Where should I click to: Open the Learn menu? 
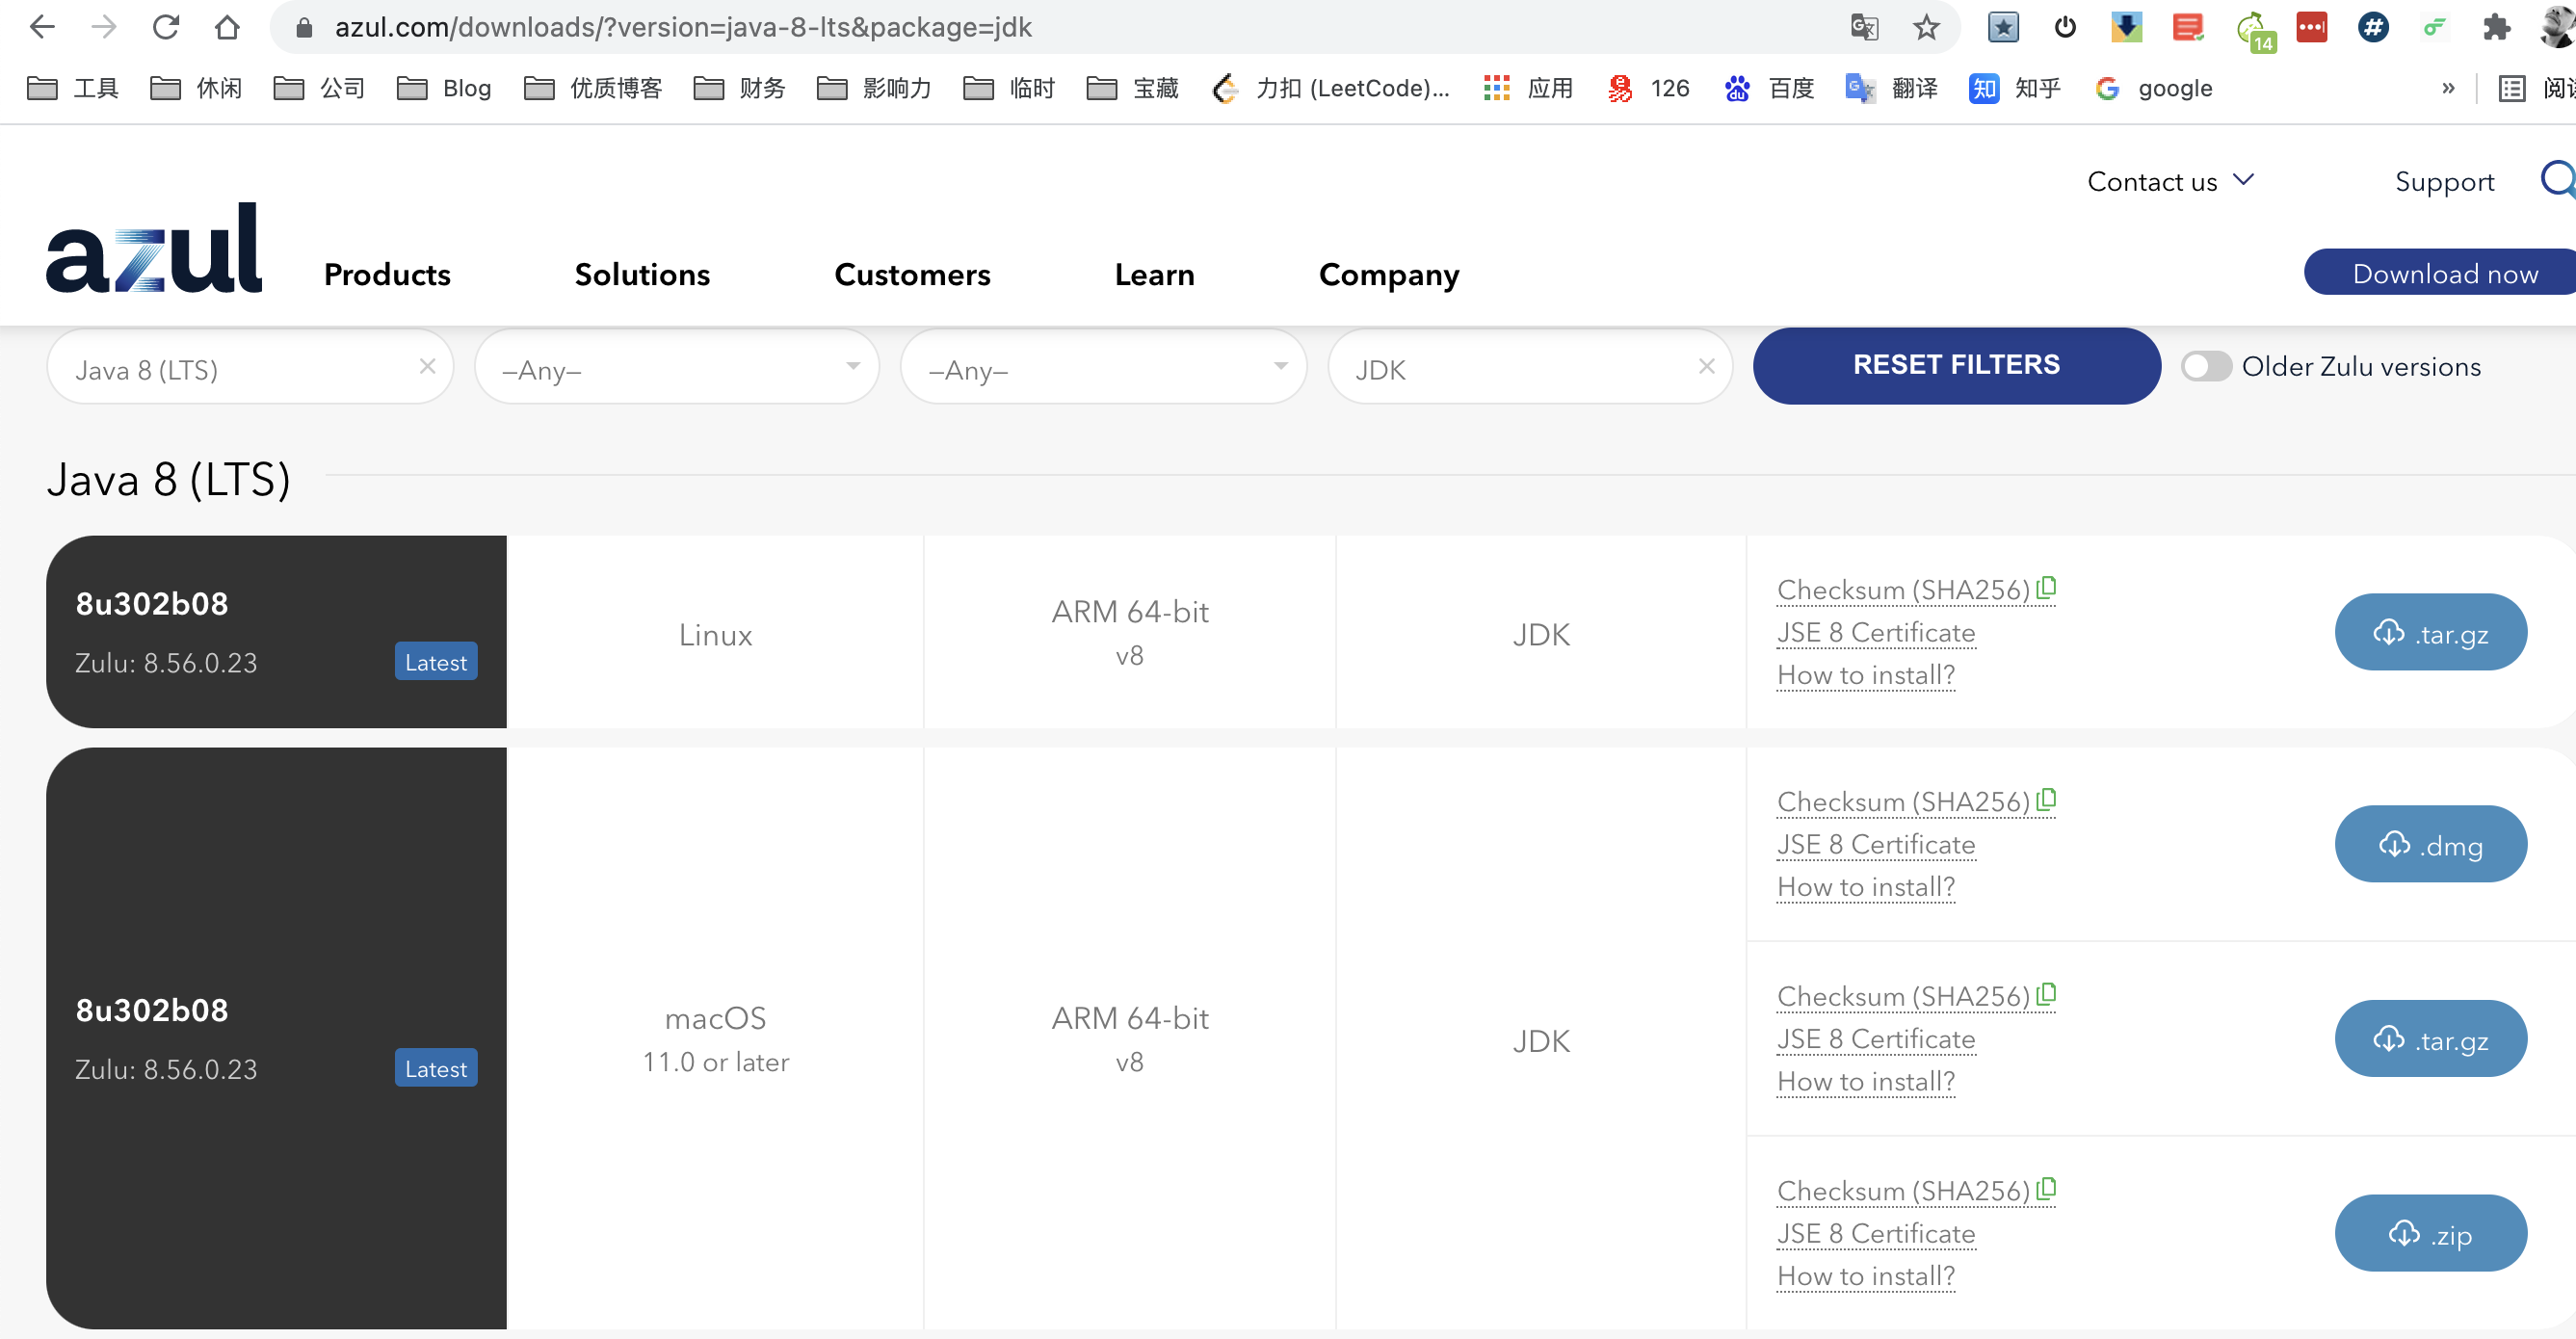click(1154, 274)
